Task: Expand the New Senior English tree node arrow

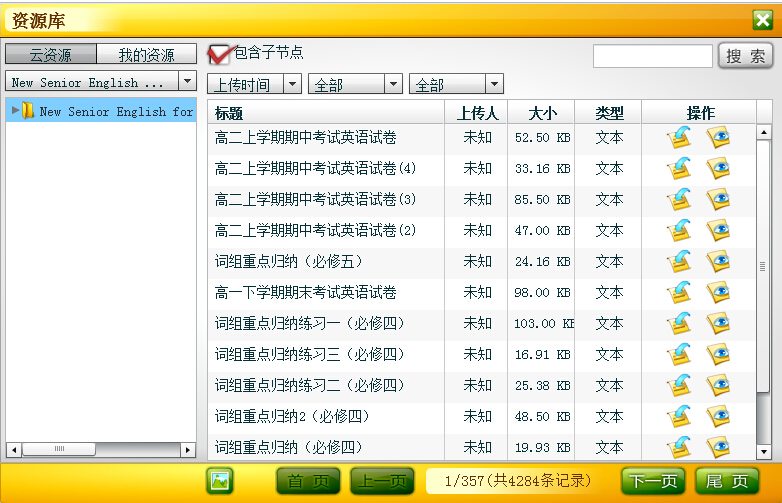Action: click(15, 111)
